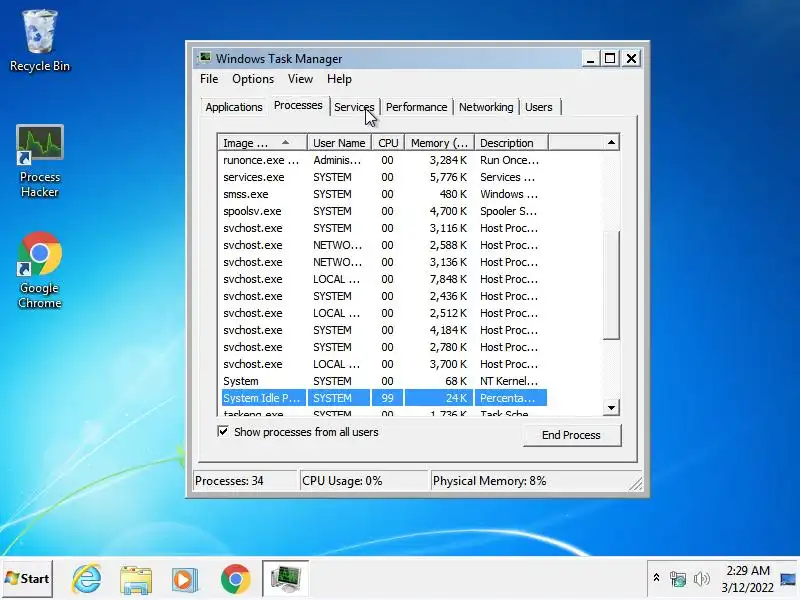Select svchost.exe using 3,116 K memory
The image size is (800, 600).
point(384,228)
